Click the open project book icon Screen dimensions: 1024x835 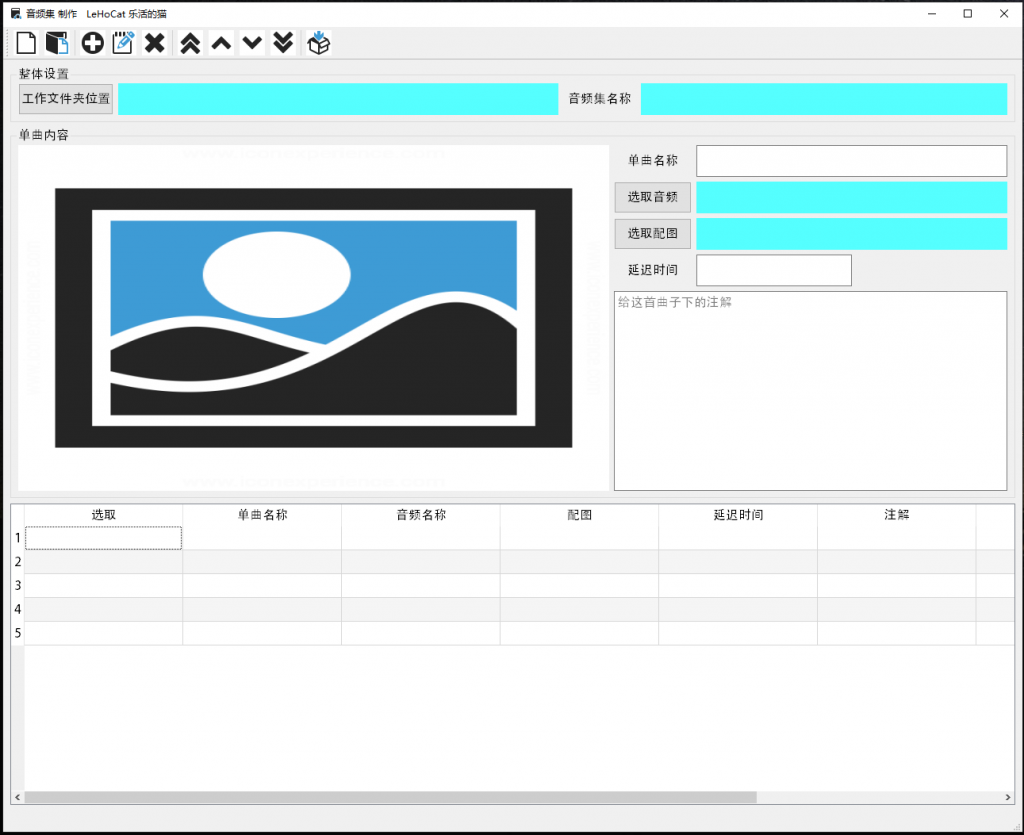point(57,43)
